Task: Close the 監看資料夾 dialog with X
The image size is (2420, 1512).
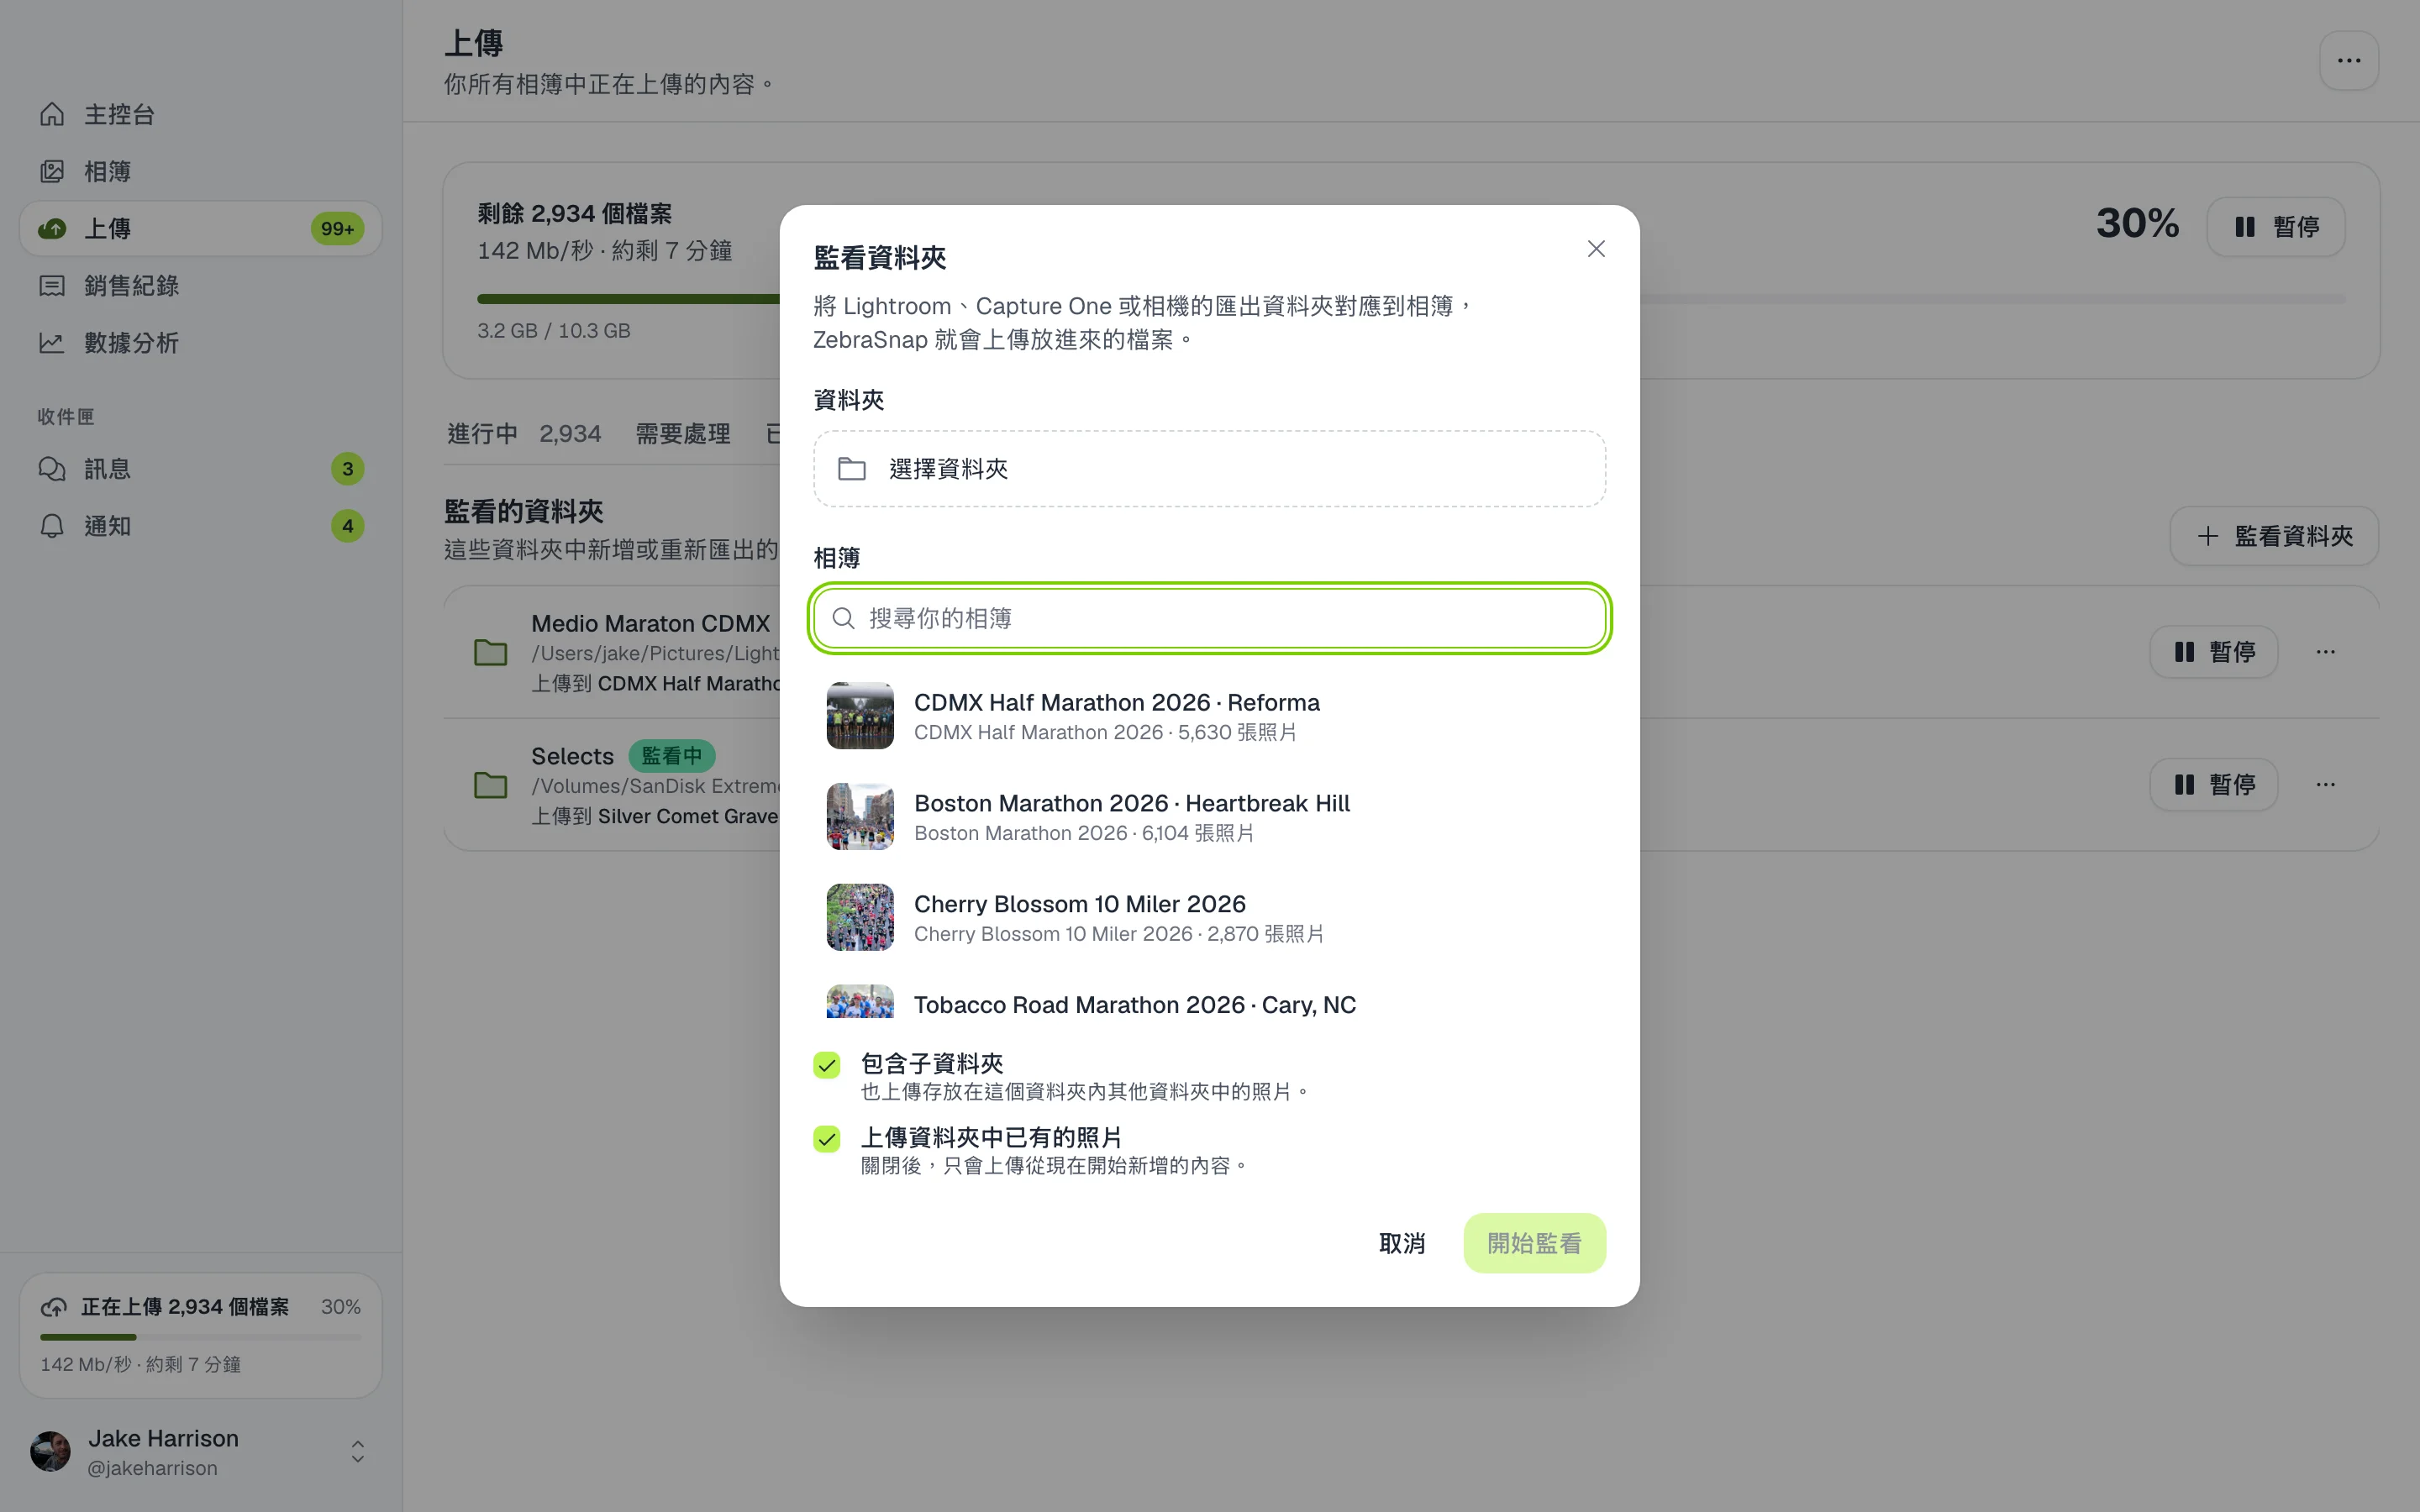Action: tap(1596, 249)
